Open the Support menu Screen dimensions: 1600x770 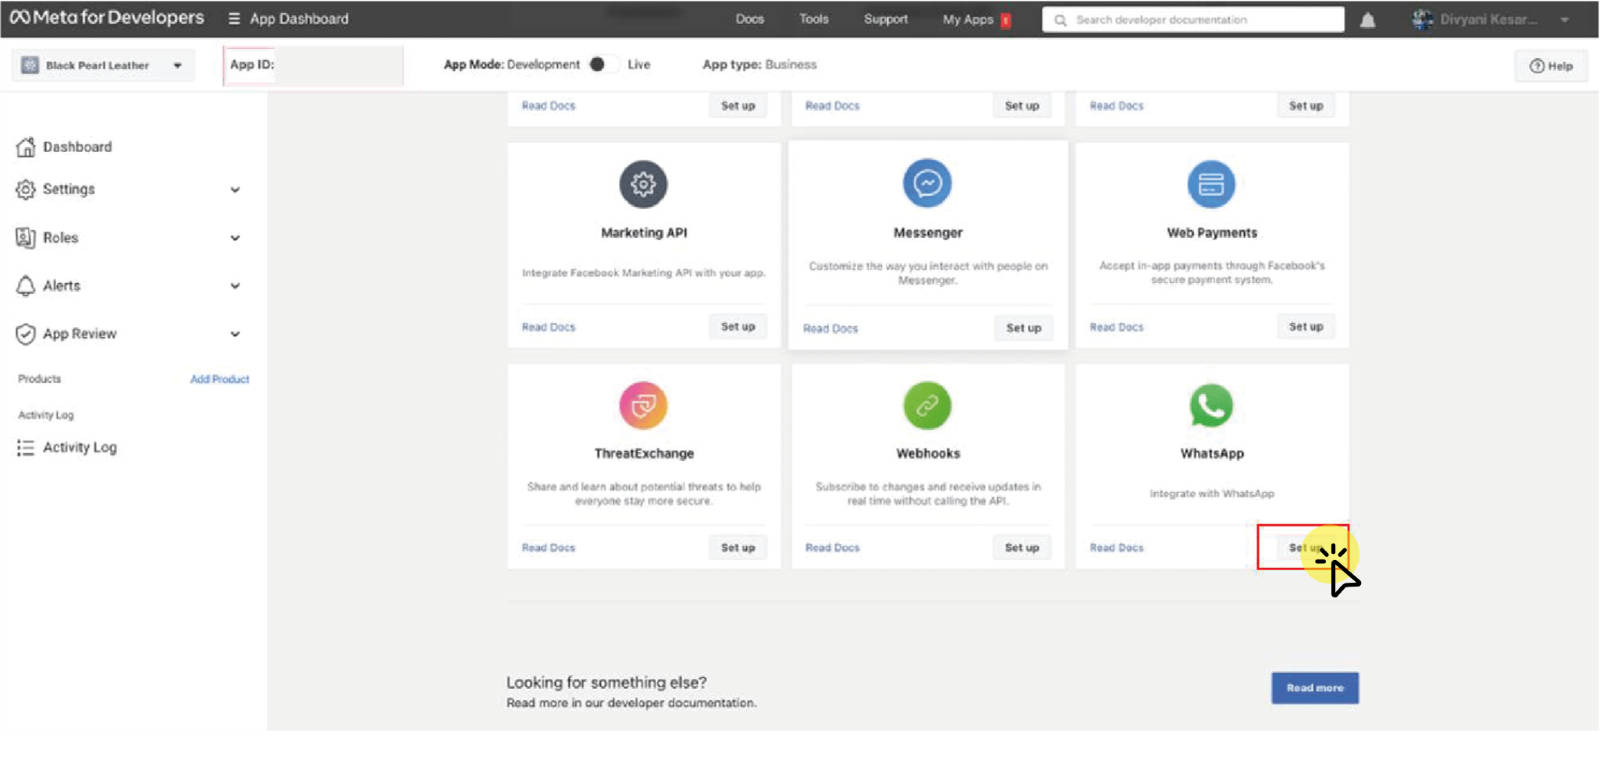pos(886,19)
